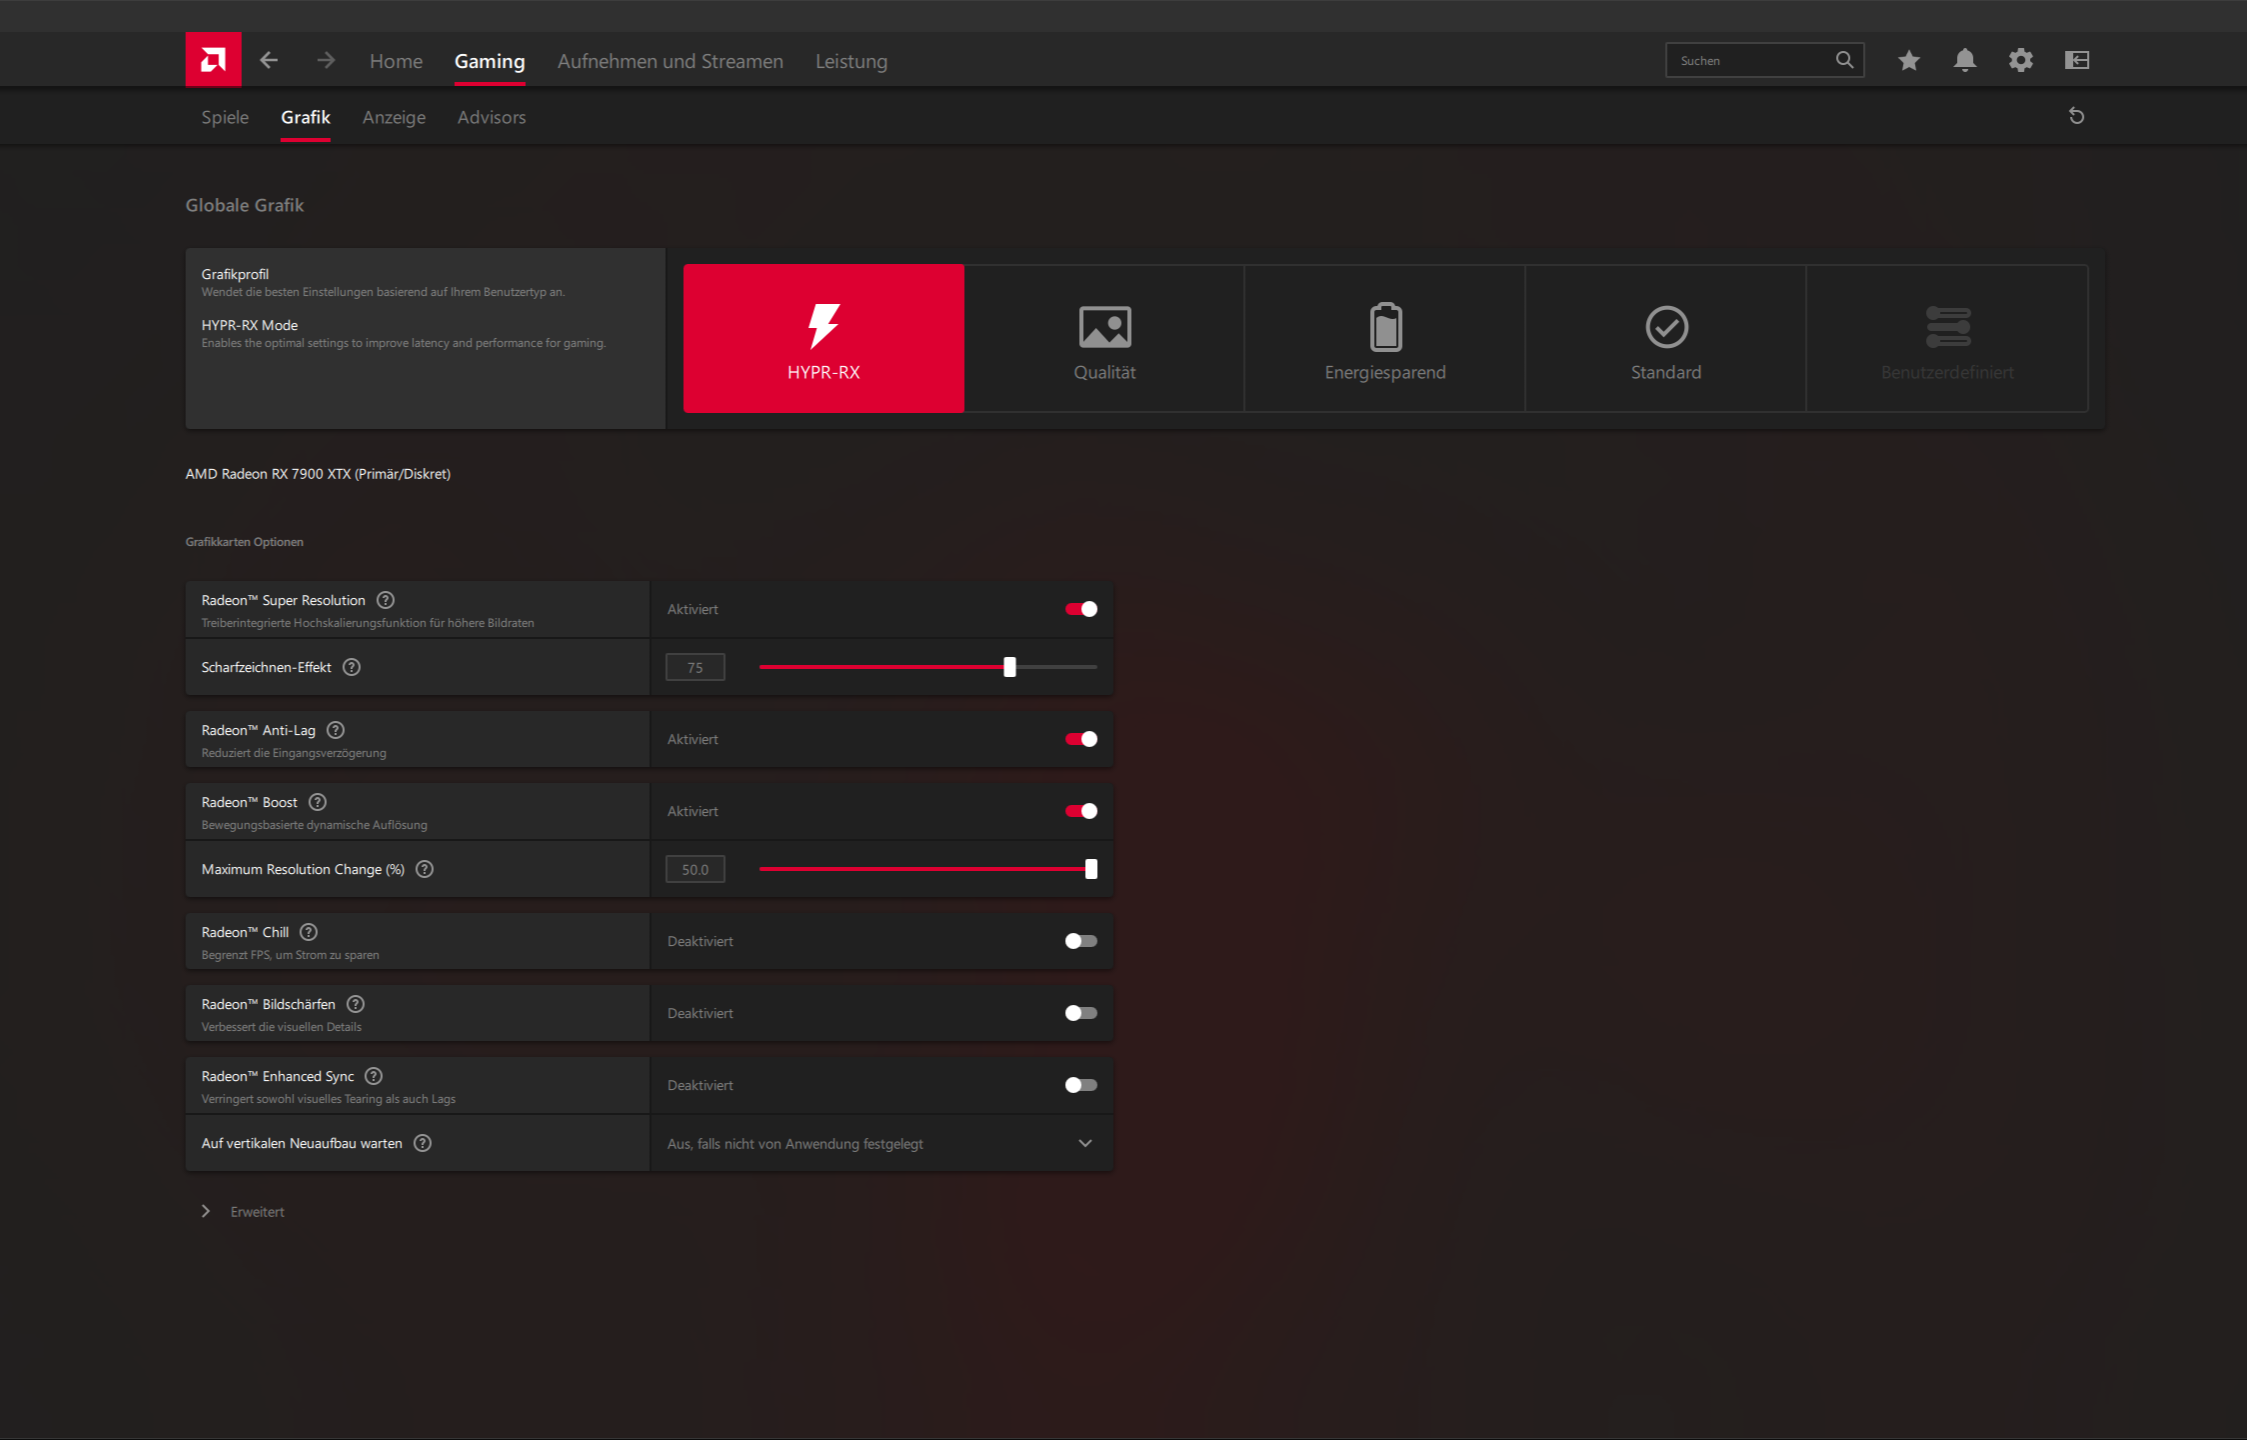Open notifications bell icon
The width and height of the screenshot is (2247, 1440).
tap(1964, 60)
